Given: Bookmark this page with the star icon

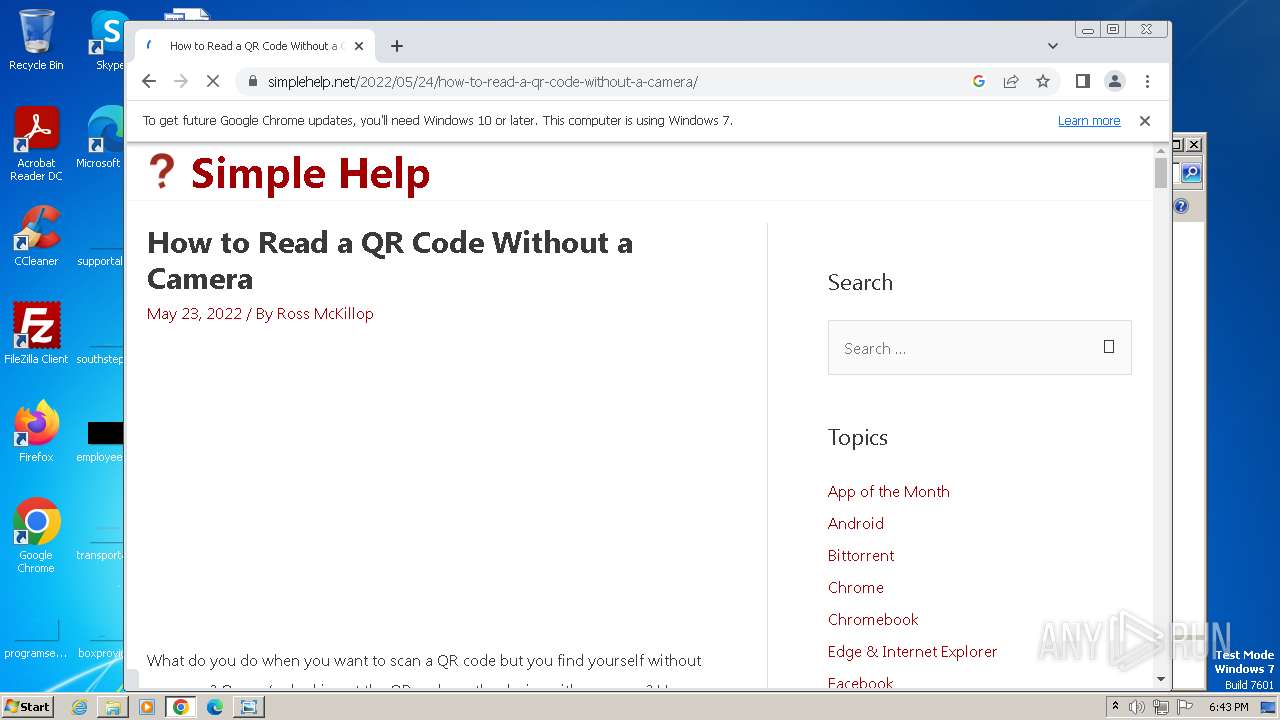Looking at the screenshot, I should tap(1043, 81).
